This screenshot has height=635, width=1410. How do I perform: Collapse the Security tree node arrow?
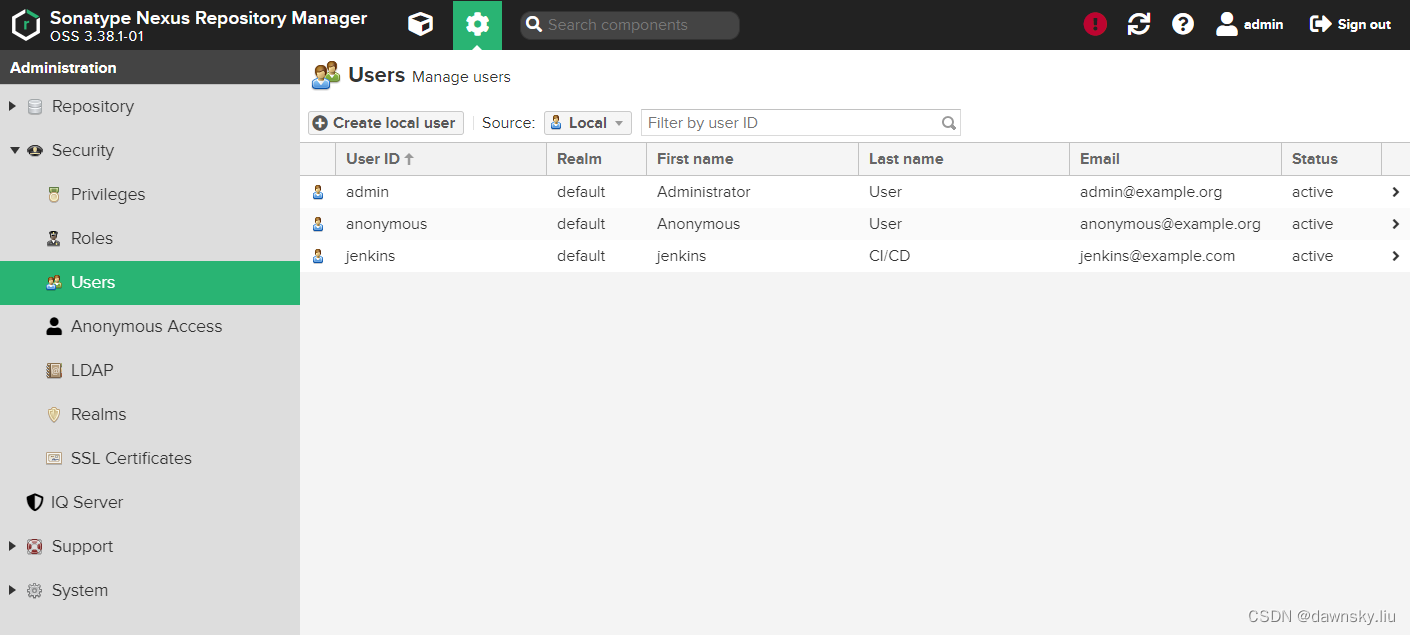pos(15,150)
